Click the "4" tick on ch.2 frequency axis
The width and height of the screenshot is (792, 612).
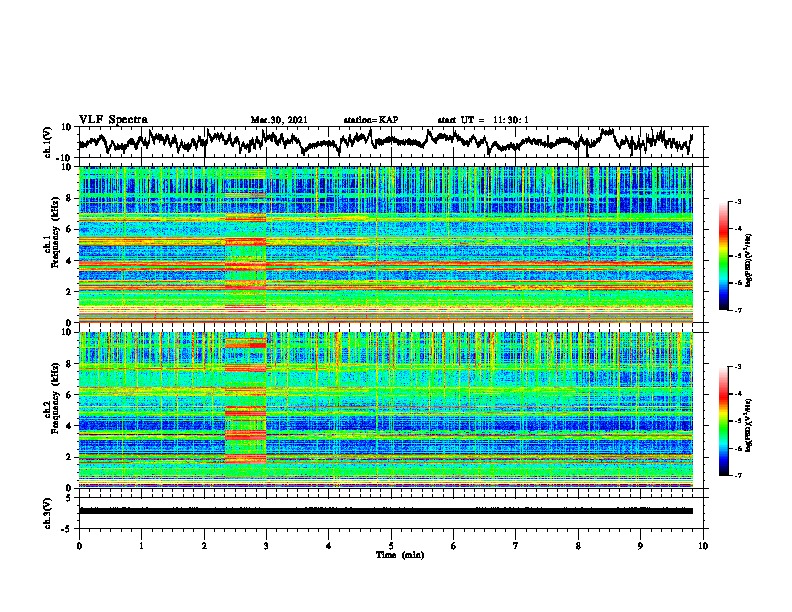point(69,426)
